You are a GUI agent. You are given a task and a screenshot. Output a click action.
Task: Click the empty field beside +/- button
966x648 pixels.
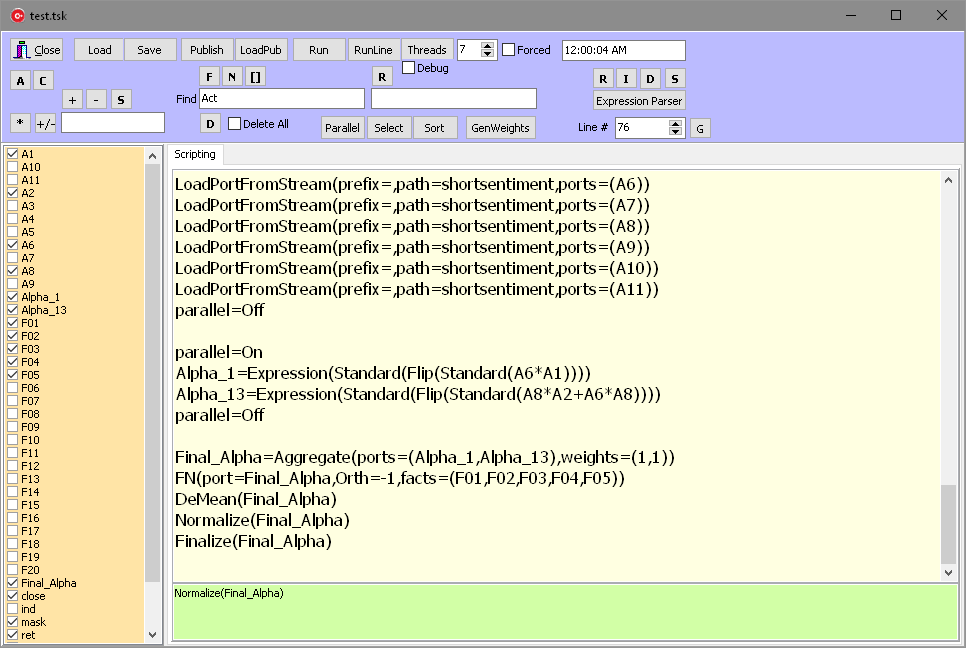click(113, 123)
